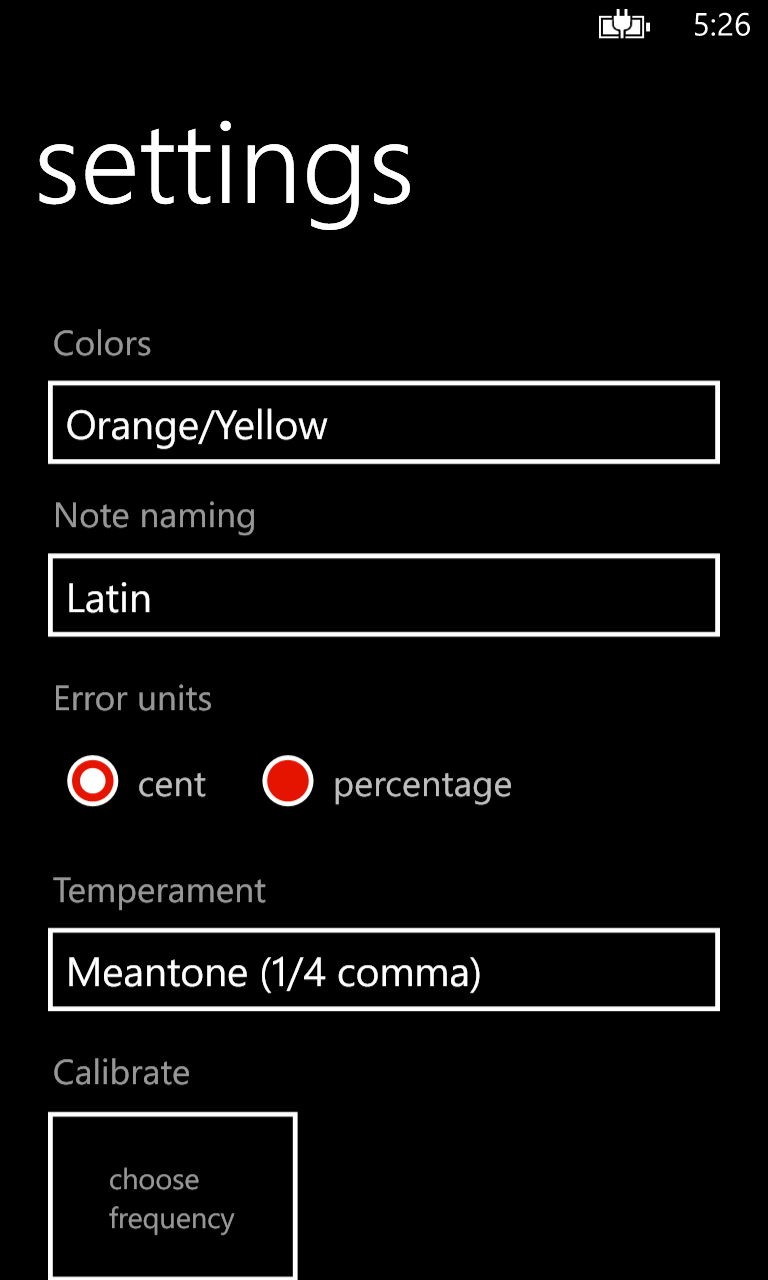The width and height of the screenshot is (768, 1280).
Task: Select the percentage radio button circle
Action: point(288,782)
